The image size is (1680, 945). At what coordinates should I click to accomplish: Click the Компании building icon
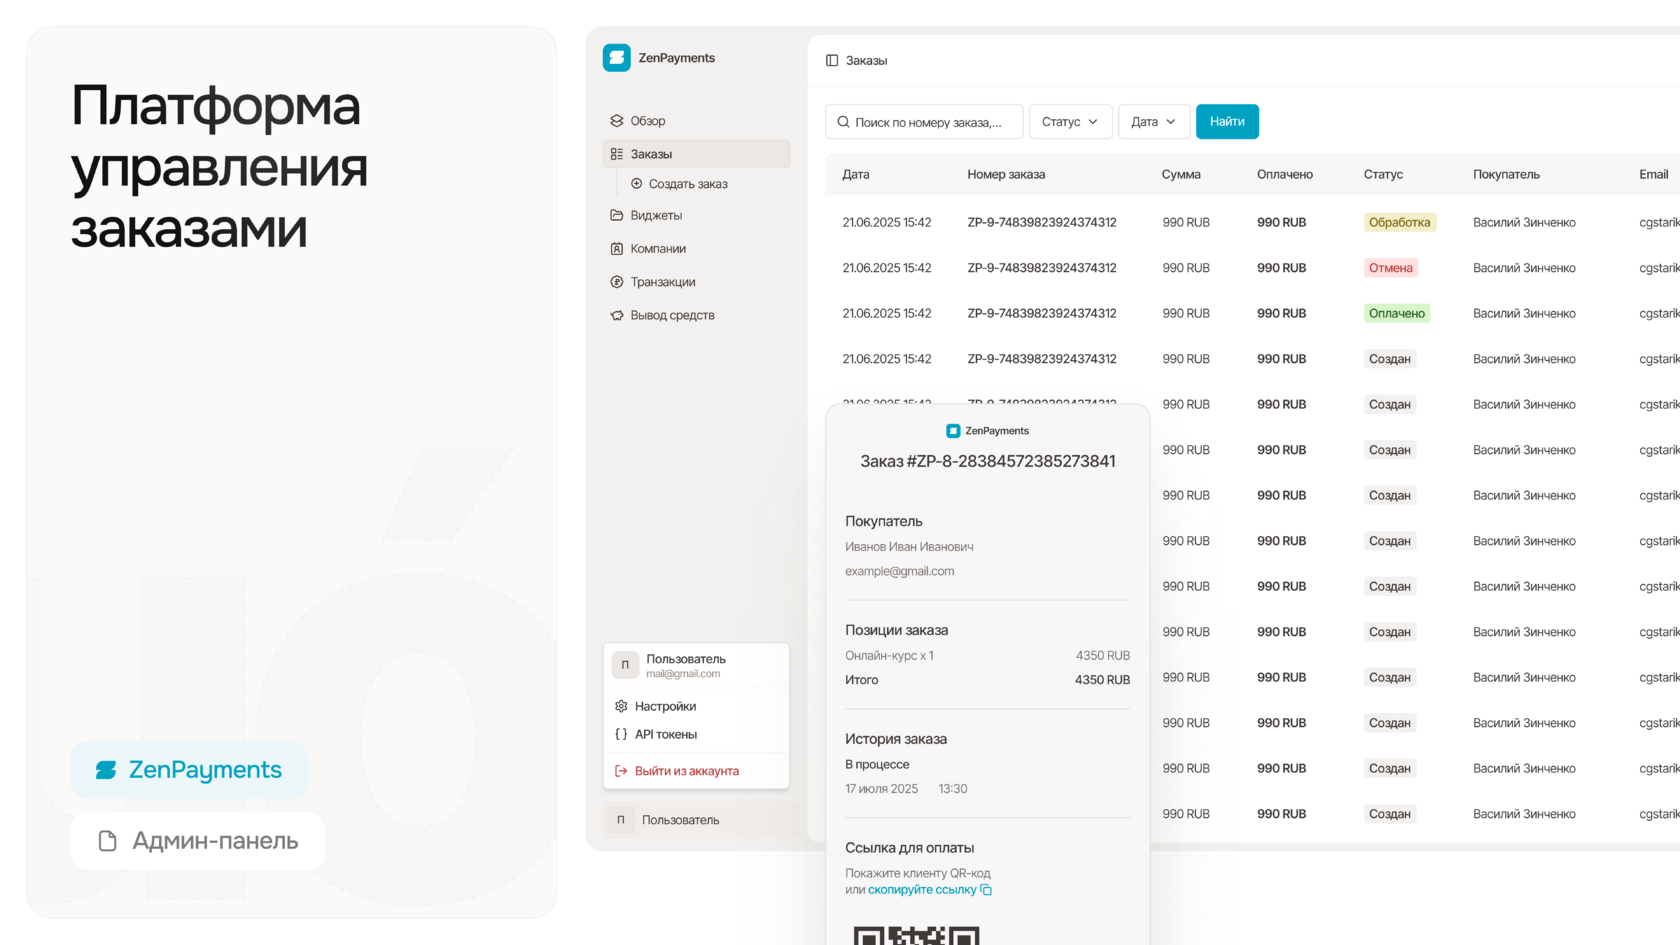click(617, 249)
